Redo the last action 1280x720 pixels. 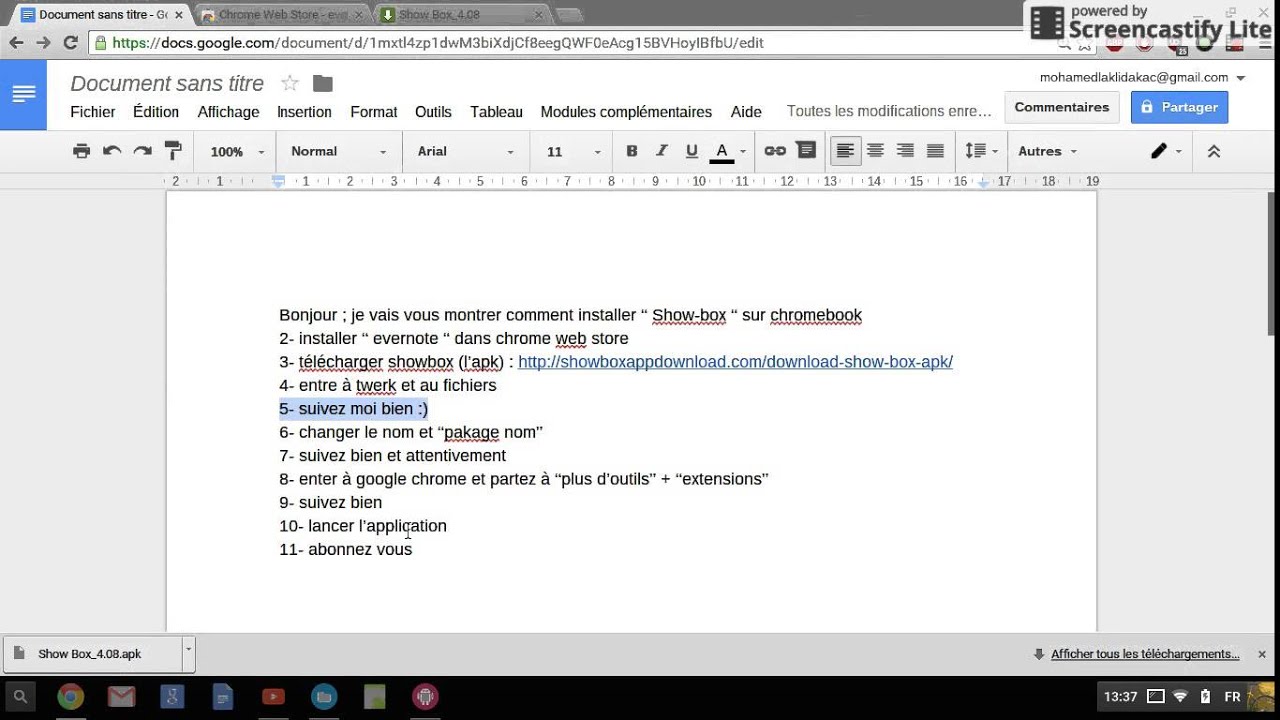143,151
